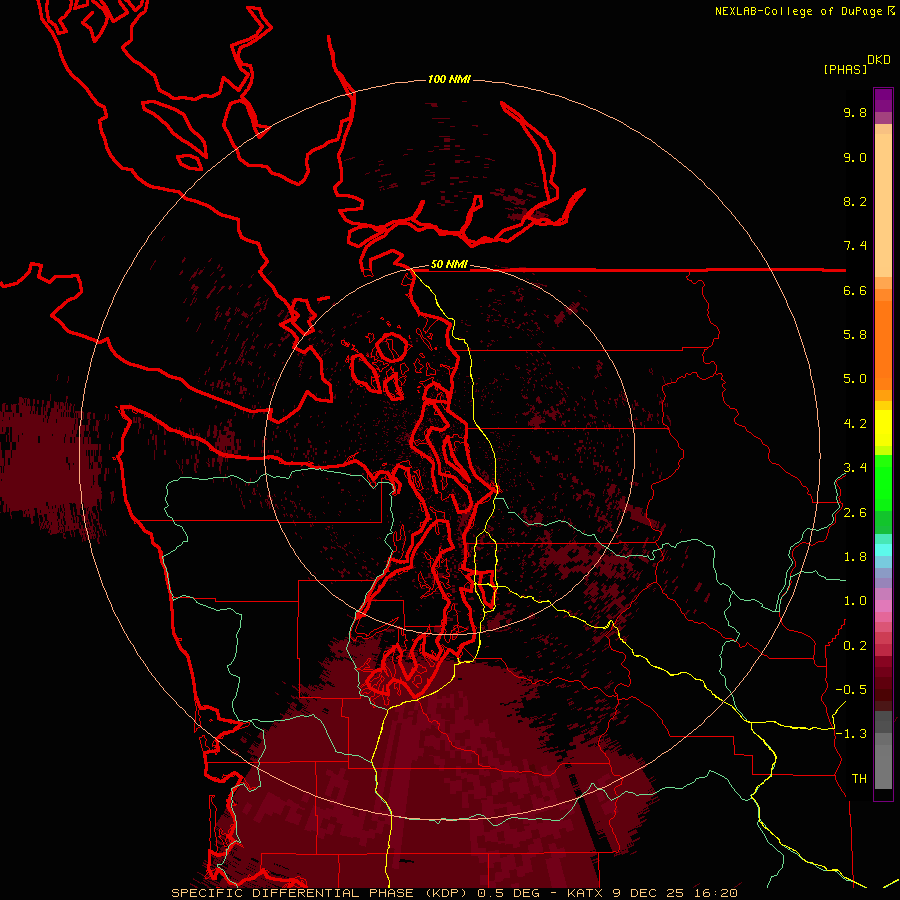Click the 1.0 legend value
The image size is (900, 900).
pos(855,602)
